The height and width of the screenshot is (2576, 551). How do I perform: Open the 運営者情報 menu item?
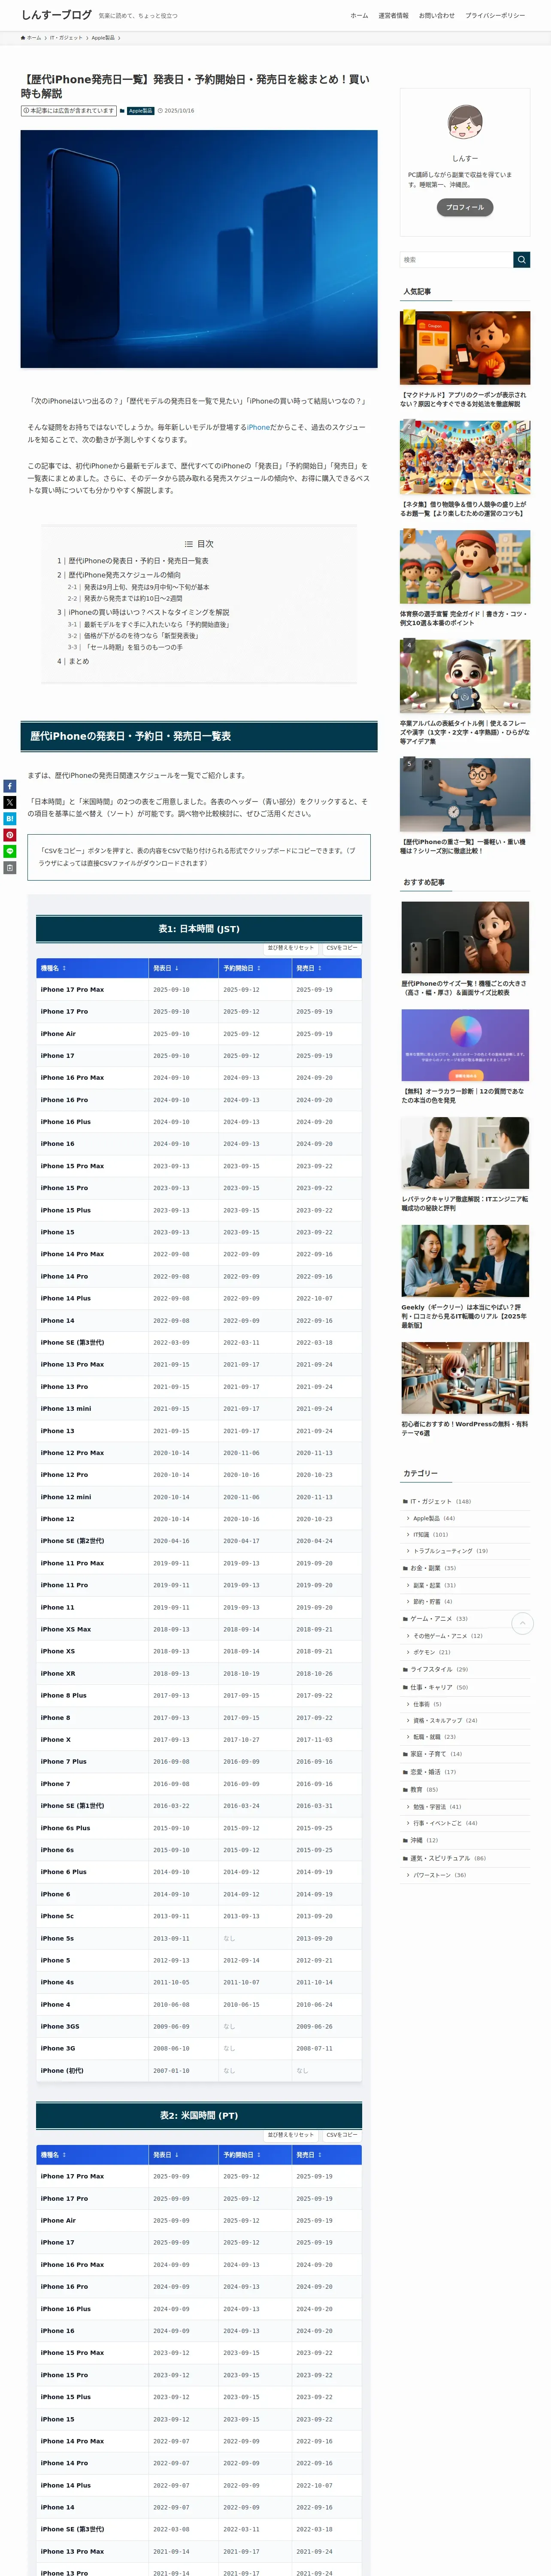tap(393, 16)
